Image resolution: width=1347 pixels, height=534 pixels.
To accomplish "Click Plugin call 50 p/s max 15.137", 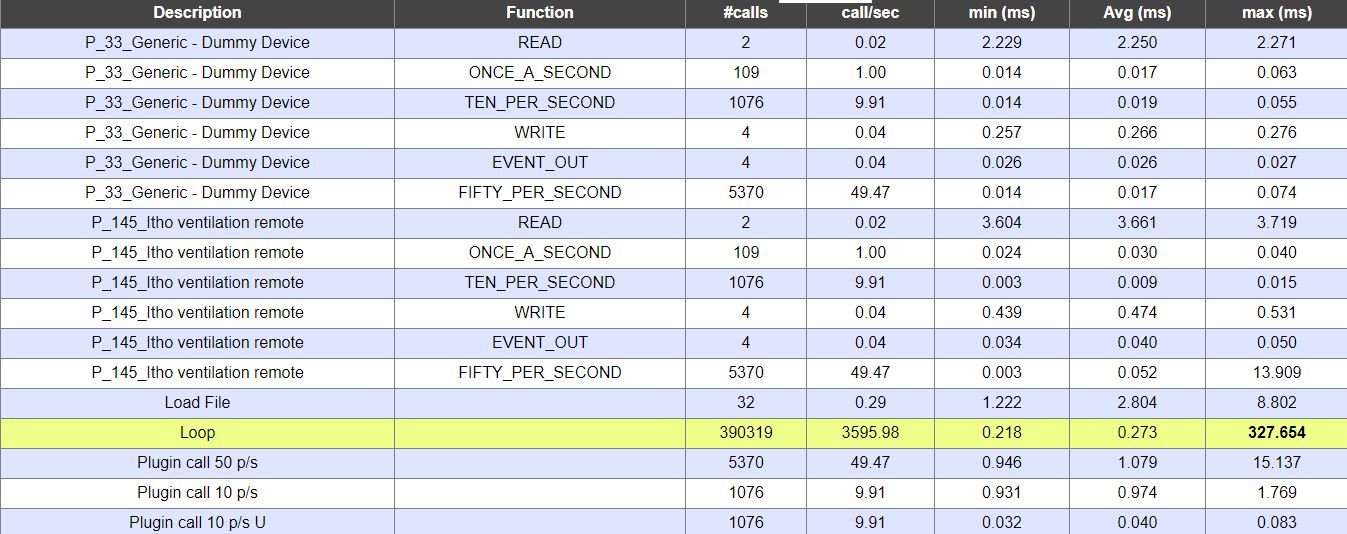I will [x=1276, y=463].
